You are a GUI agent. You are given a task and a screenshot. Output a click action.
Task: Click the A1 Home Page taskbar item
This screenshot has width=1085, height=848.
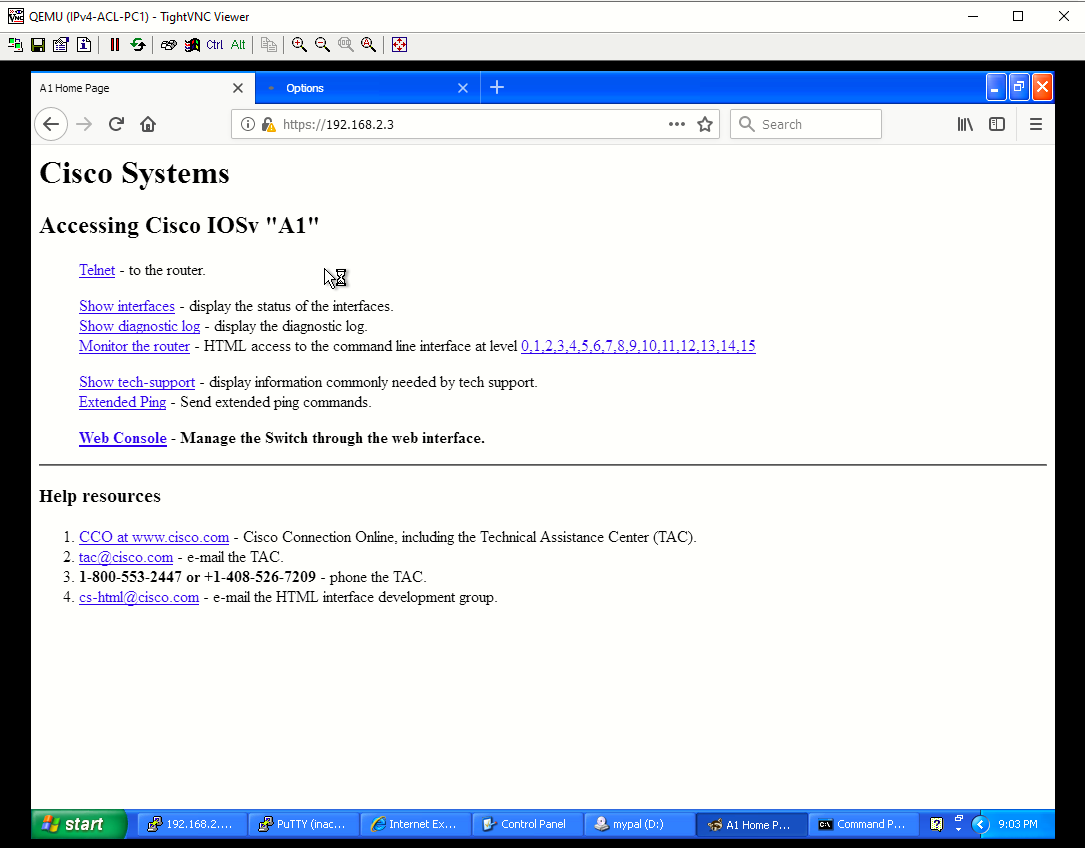[x=751, y=824]
